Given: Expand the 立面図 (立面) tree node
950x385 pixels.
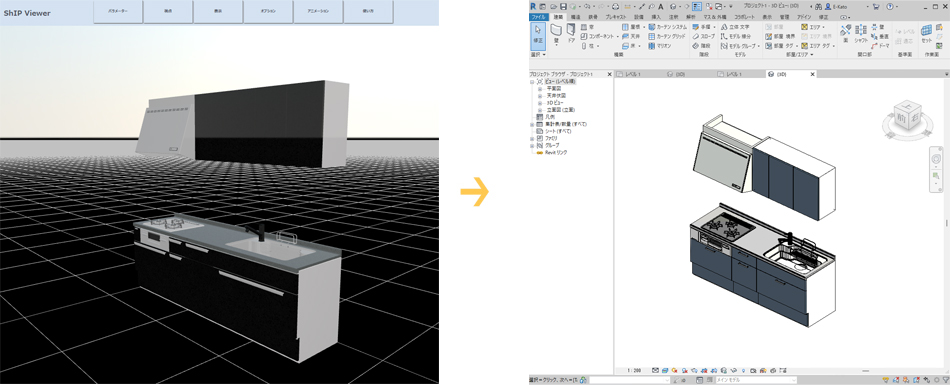Looking at the screenshot, I should [x=539, y=110].
